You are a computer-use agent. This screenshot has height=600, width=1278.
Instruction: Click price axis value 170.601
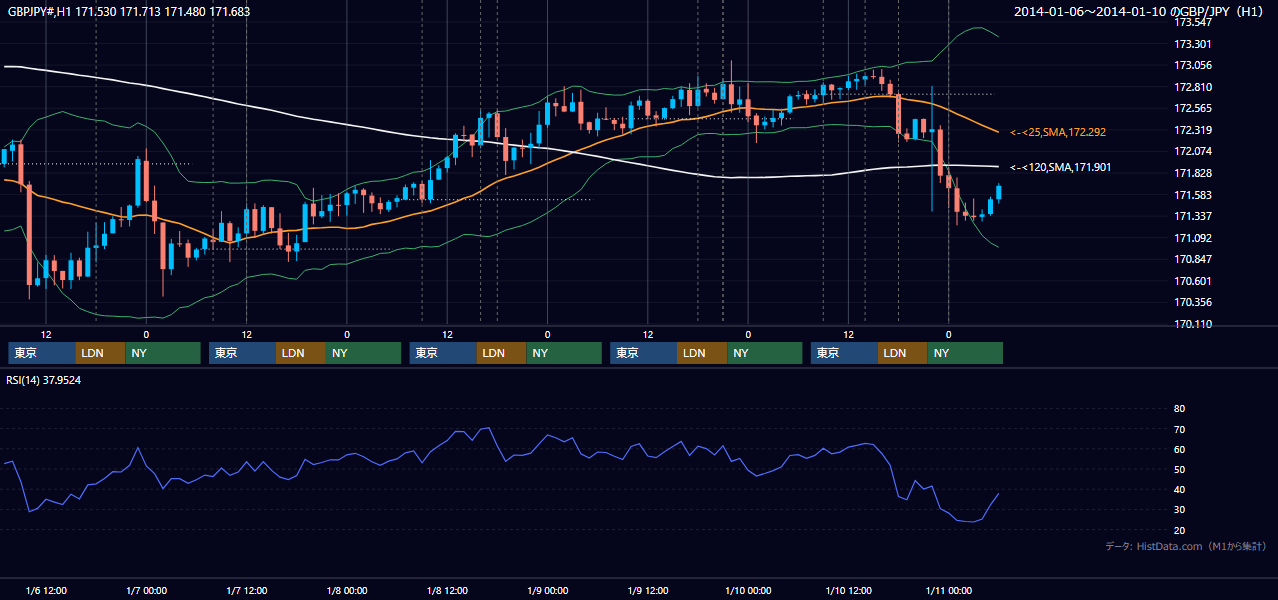tap(1192, 281)
